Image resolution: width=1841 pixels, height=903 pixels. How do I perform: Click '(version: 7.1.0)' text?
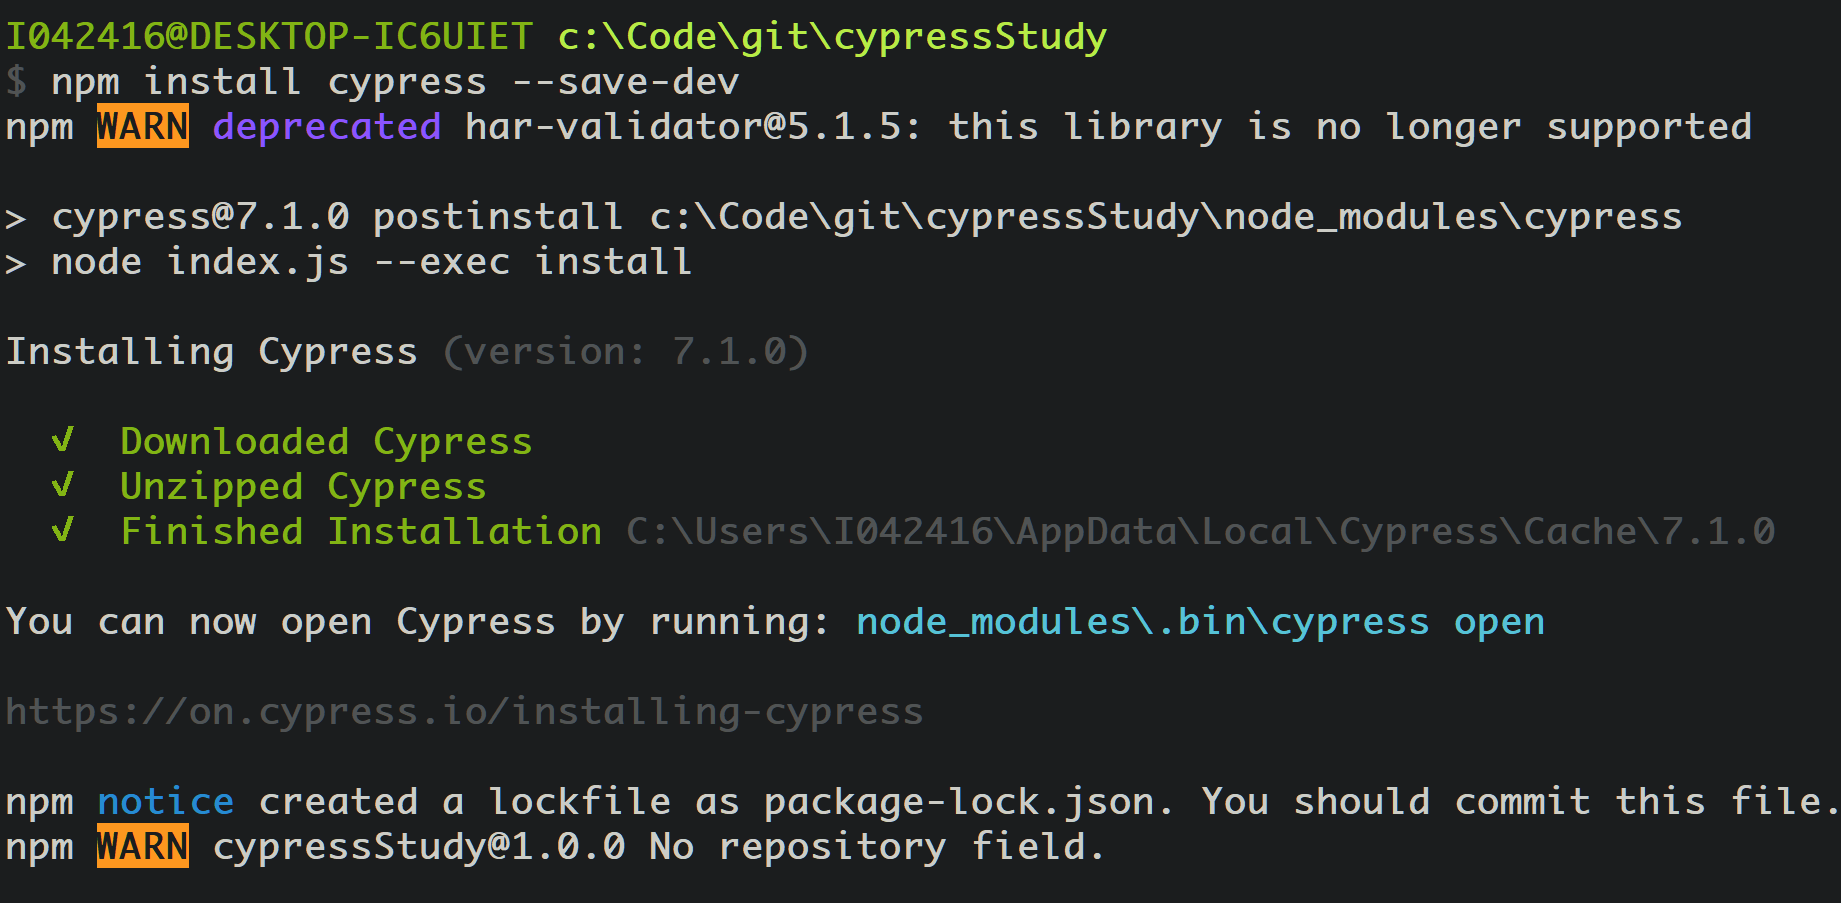[626, 352]
